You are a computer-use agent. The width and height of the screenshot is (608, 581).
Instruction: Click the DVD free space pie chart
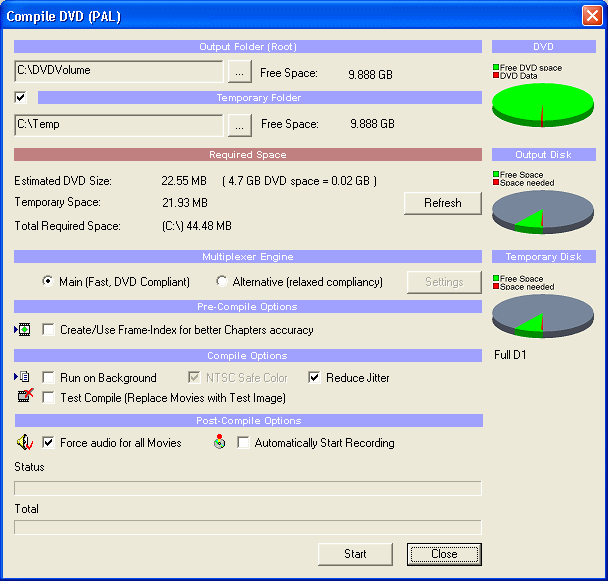point(543,105)
